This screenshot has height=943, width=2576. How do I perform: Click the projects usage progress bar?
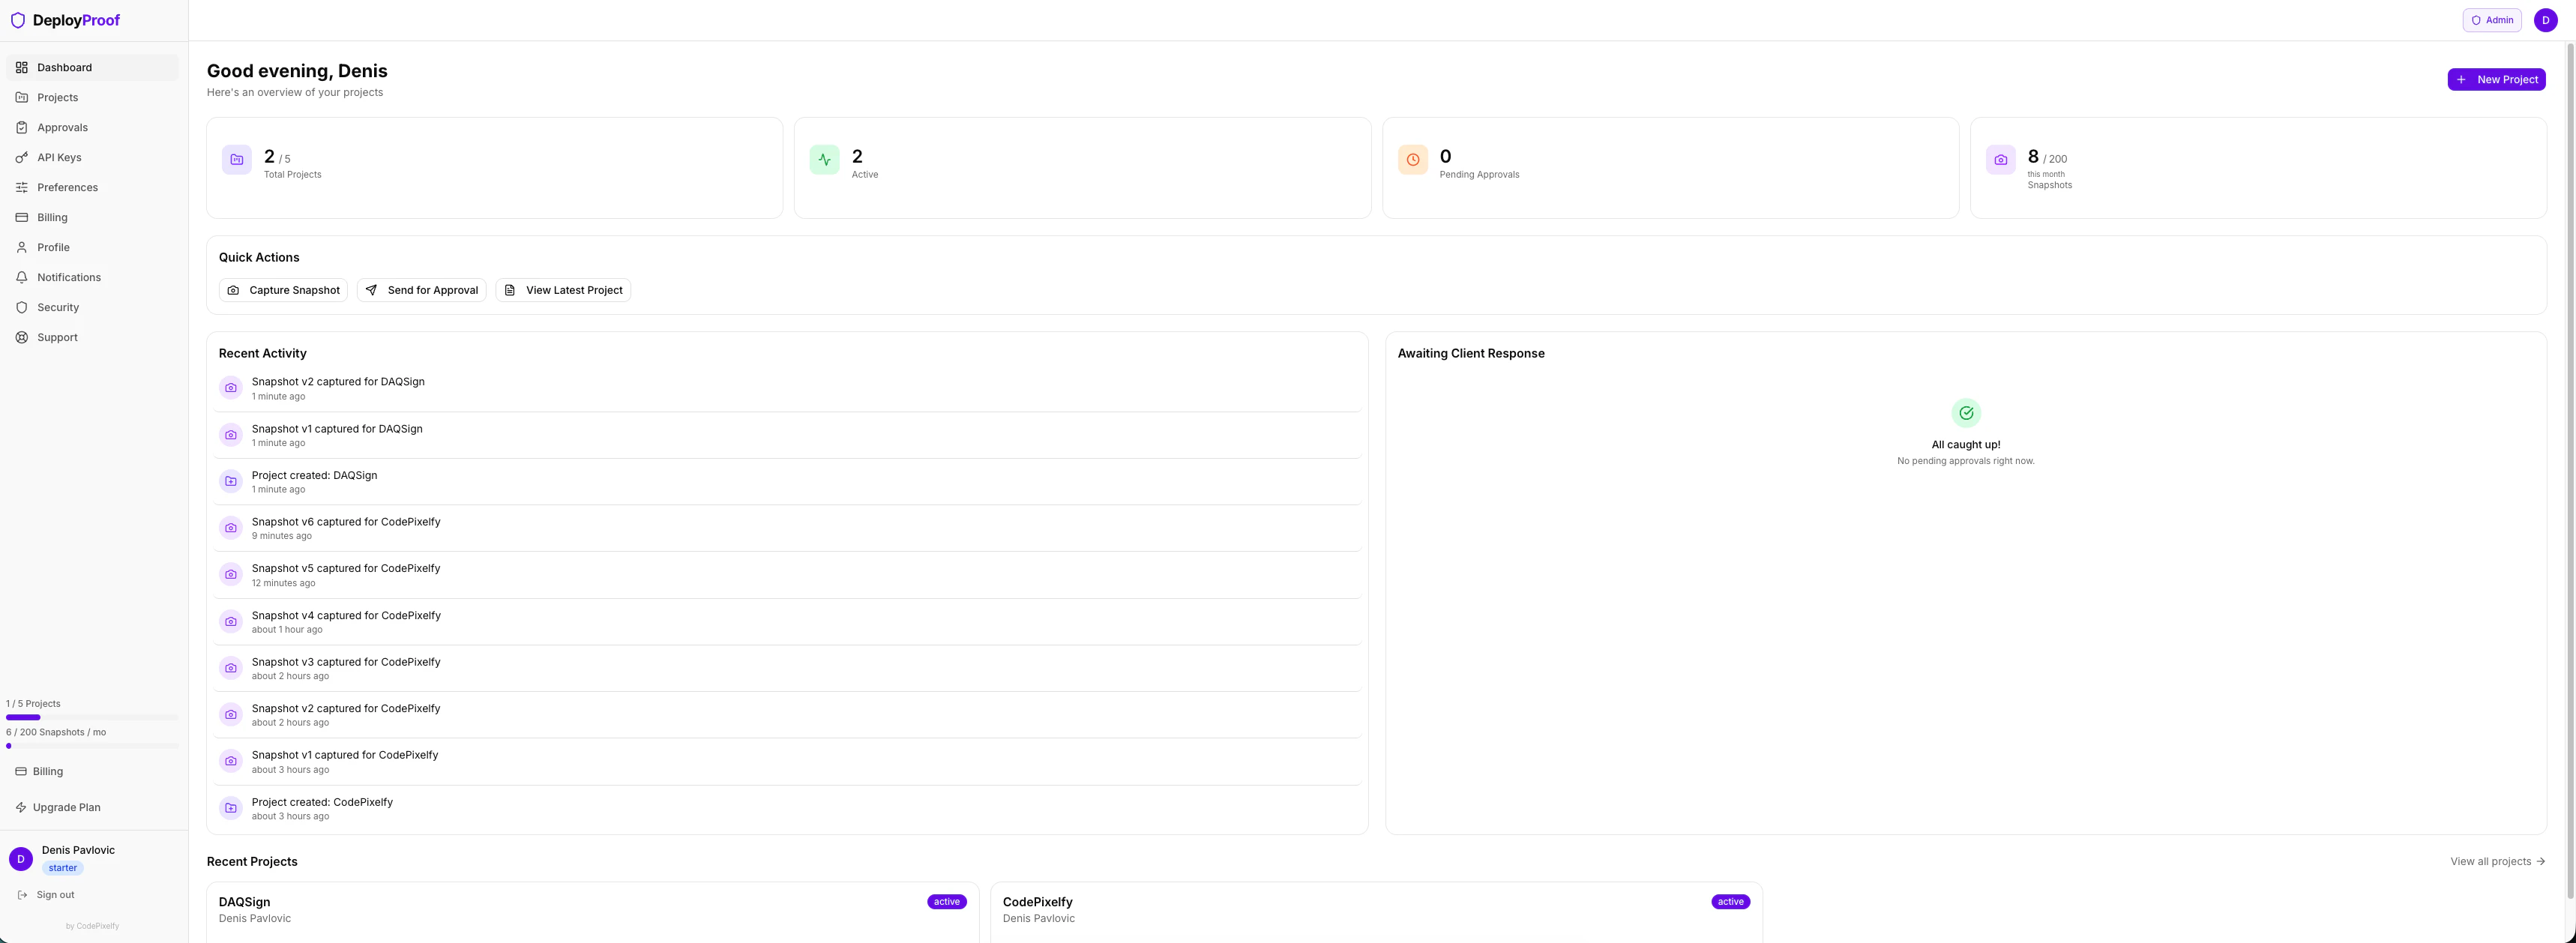click(x=91, y=717)
